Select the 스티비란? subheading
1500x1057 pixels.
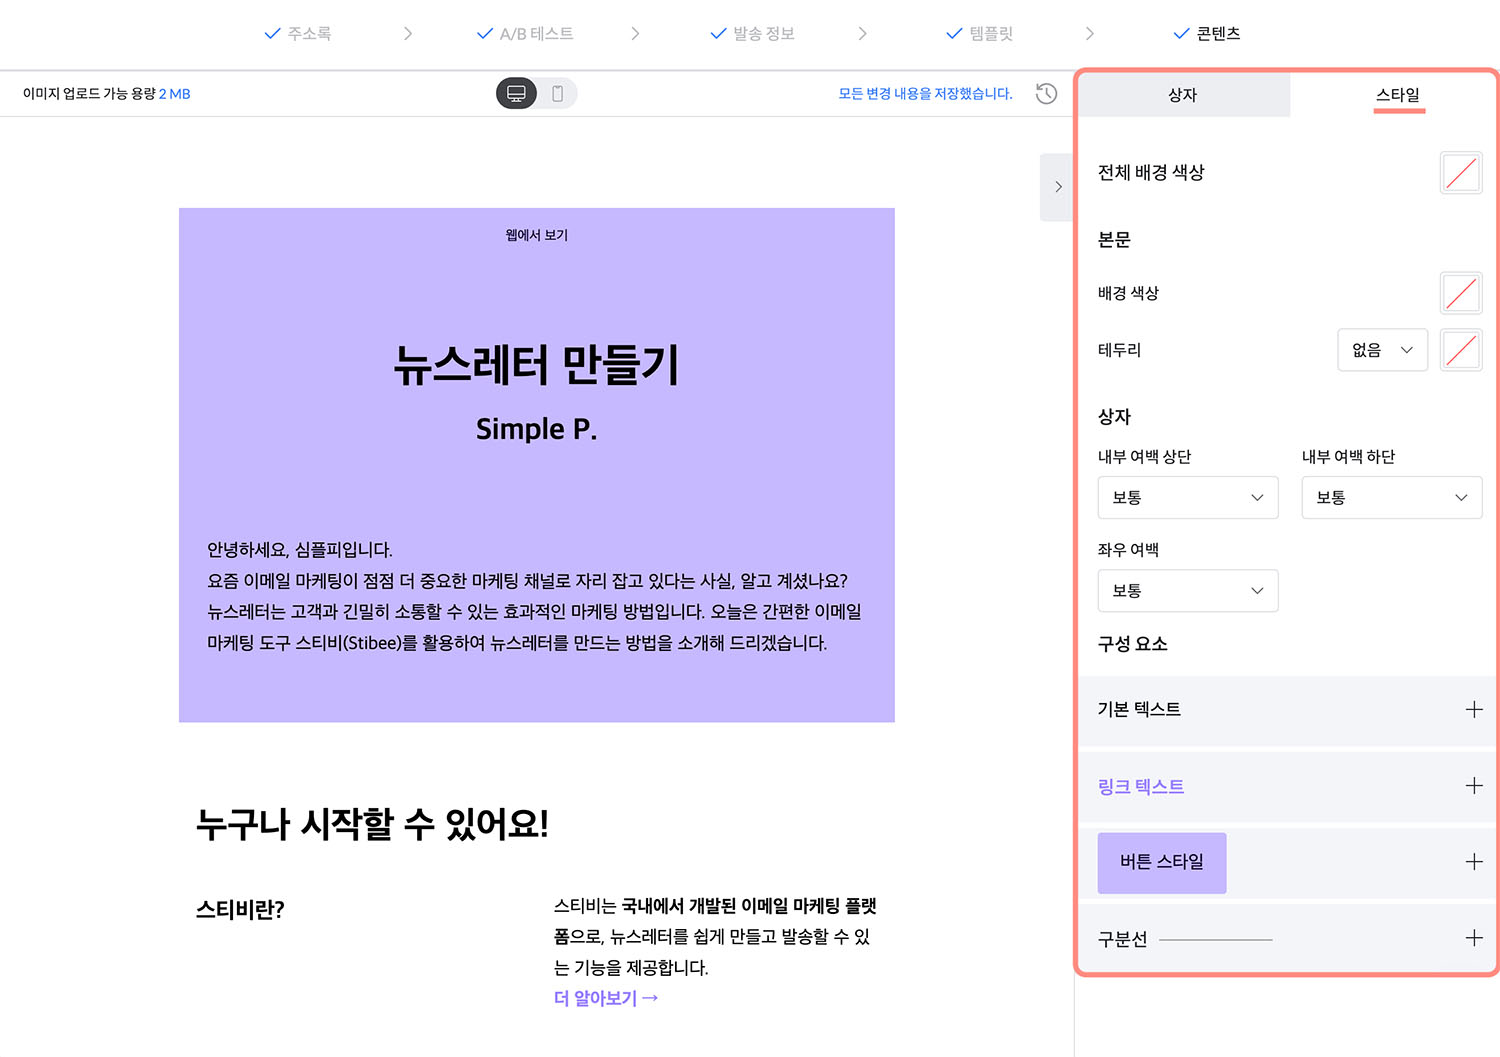[240, 909]
